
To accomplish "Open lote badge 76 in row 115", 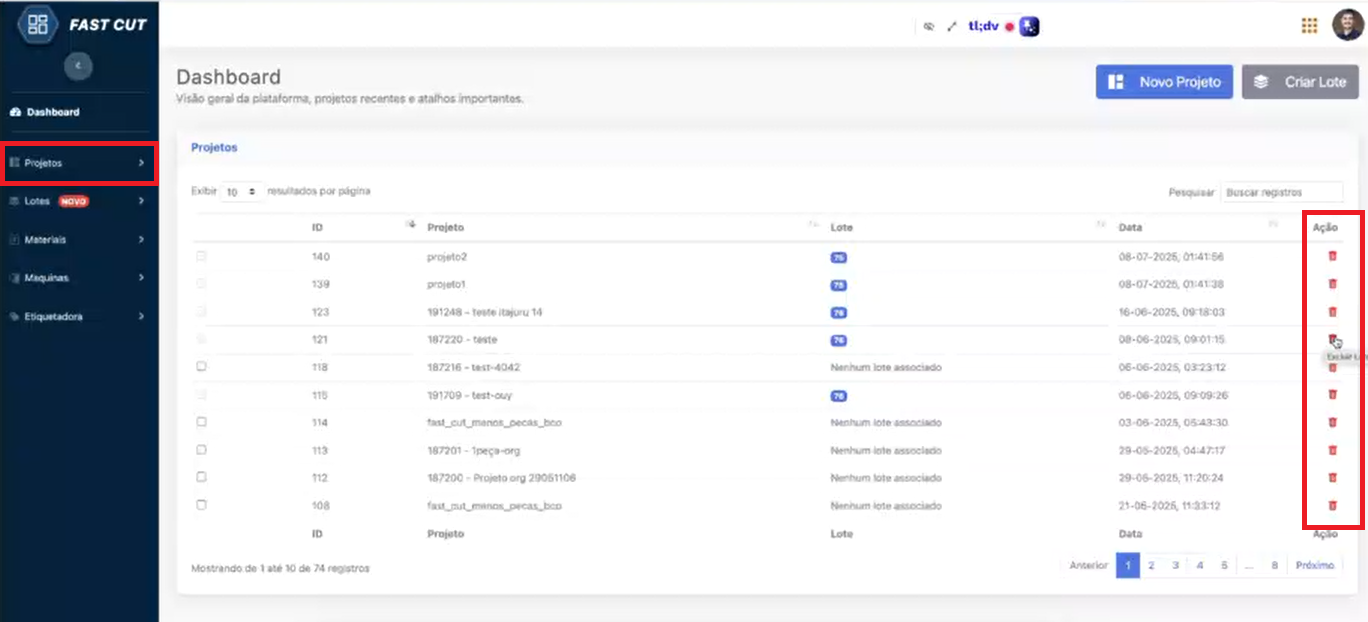I will (x=838, y=395).
